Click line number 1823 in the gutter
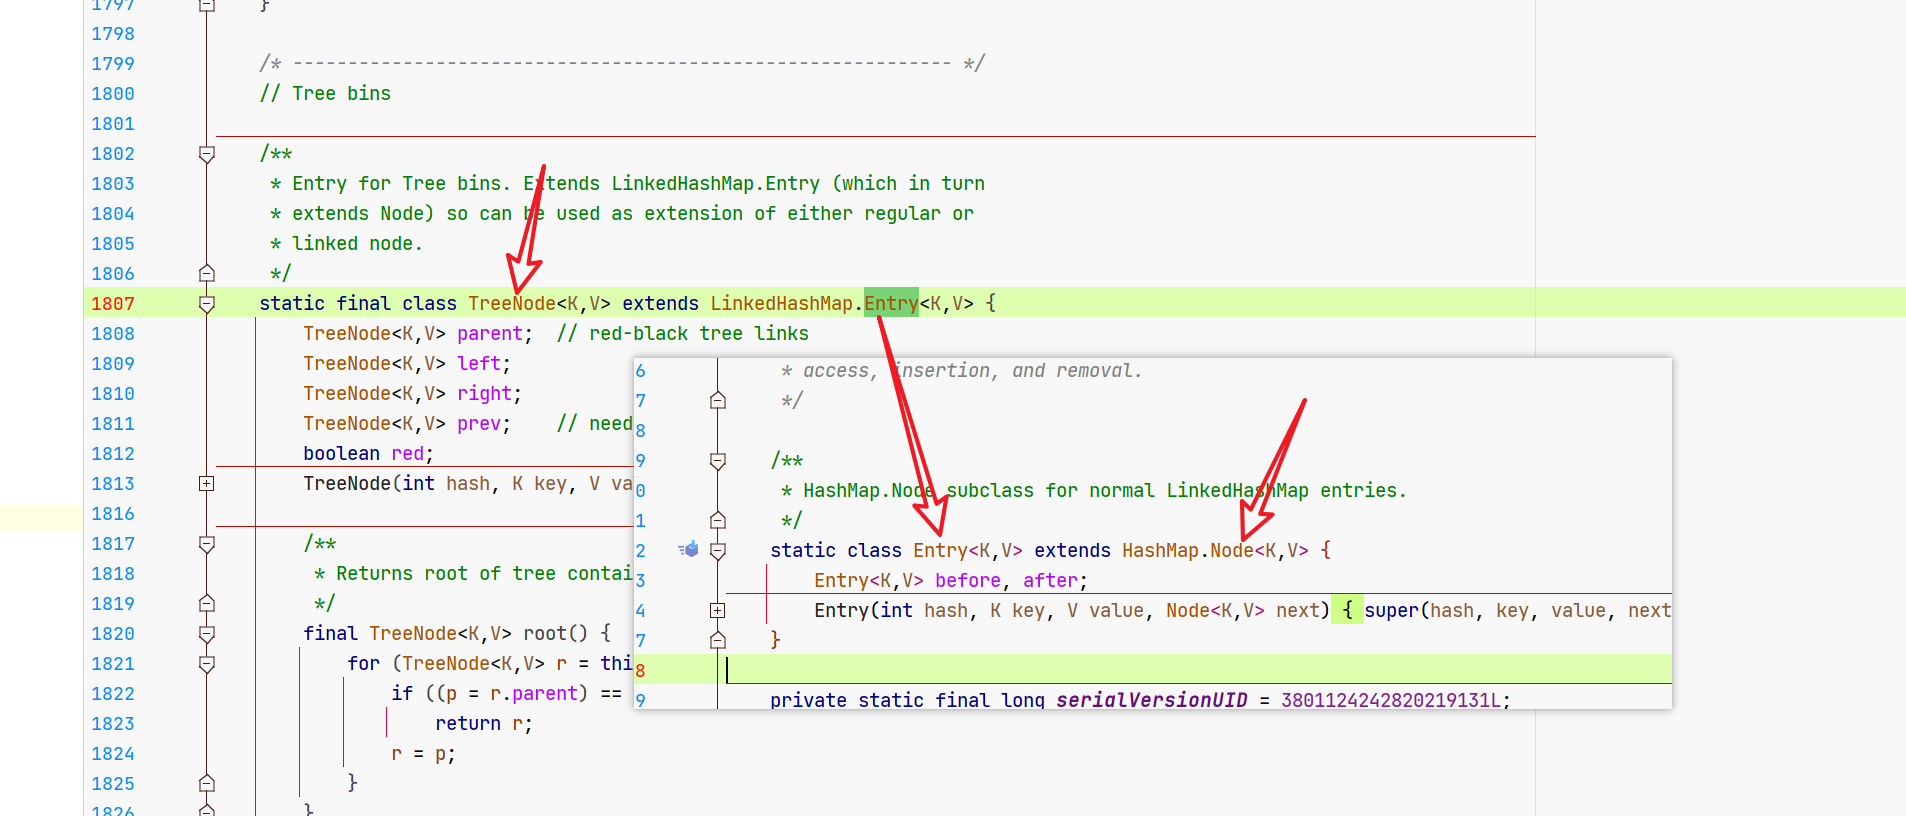 point(113,723)
